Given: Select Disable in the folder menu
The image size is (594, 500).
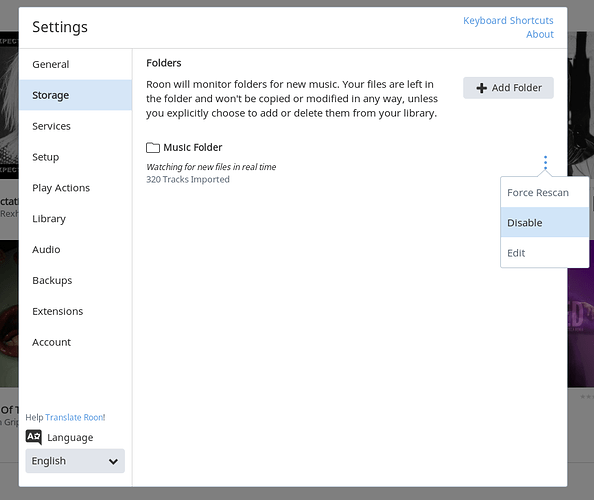Looking at the screenshot, I should click(x=544, y=223).
